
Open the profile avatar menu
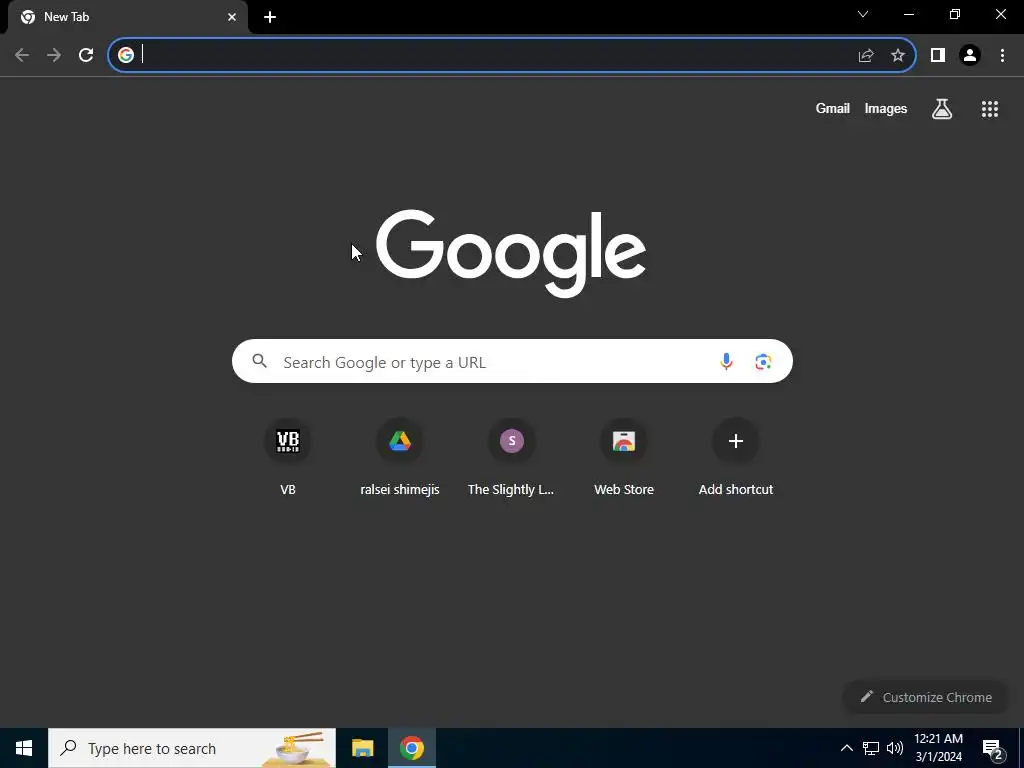(x=970, y=55)
